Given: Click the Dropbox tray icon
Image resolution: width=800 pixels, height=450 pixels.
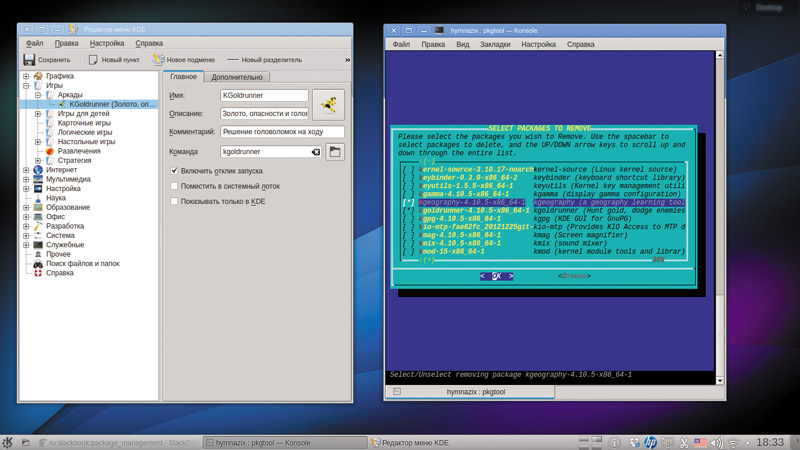Looking at the screenshot, I should point(634,443).
